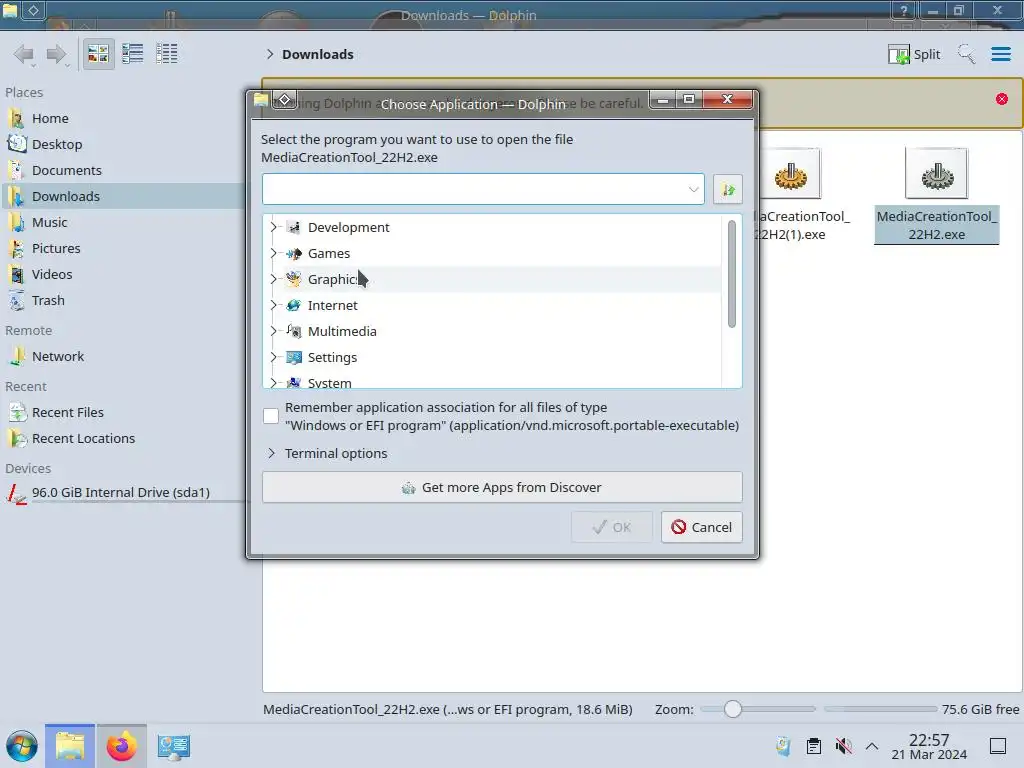
Task: Open the clipboard tray icon
Action: coord(814,746)
